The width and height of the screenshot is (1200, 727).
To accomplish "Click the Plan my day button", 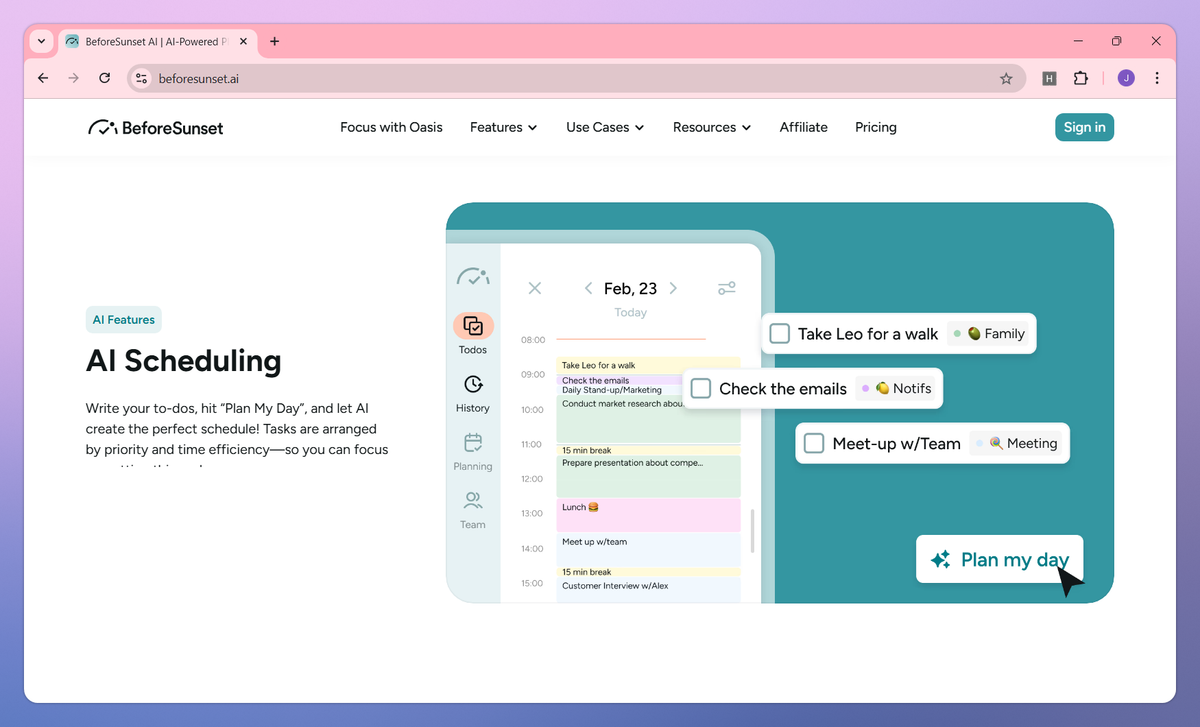I will (999, 559).
